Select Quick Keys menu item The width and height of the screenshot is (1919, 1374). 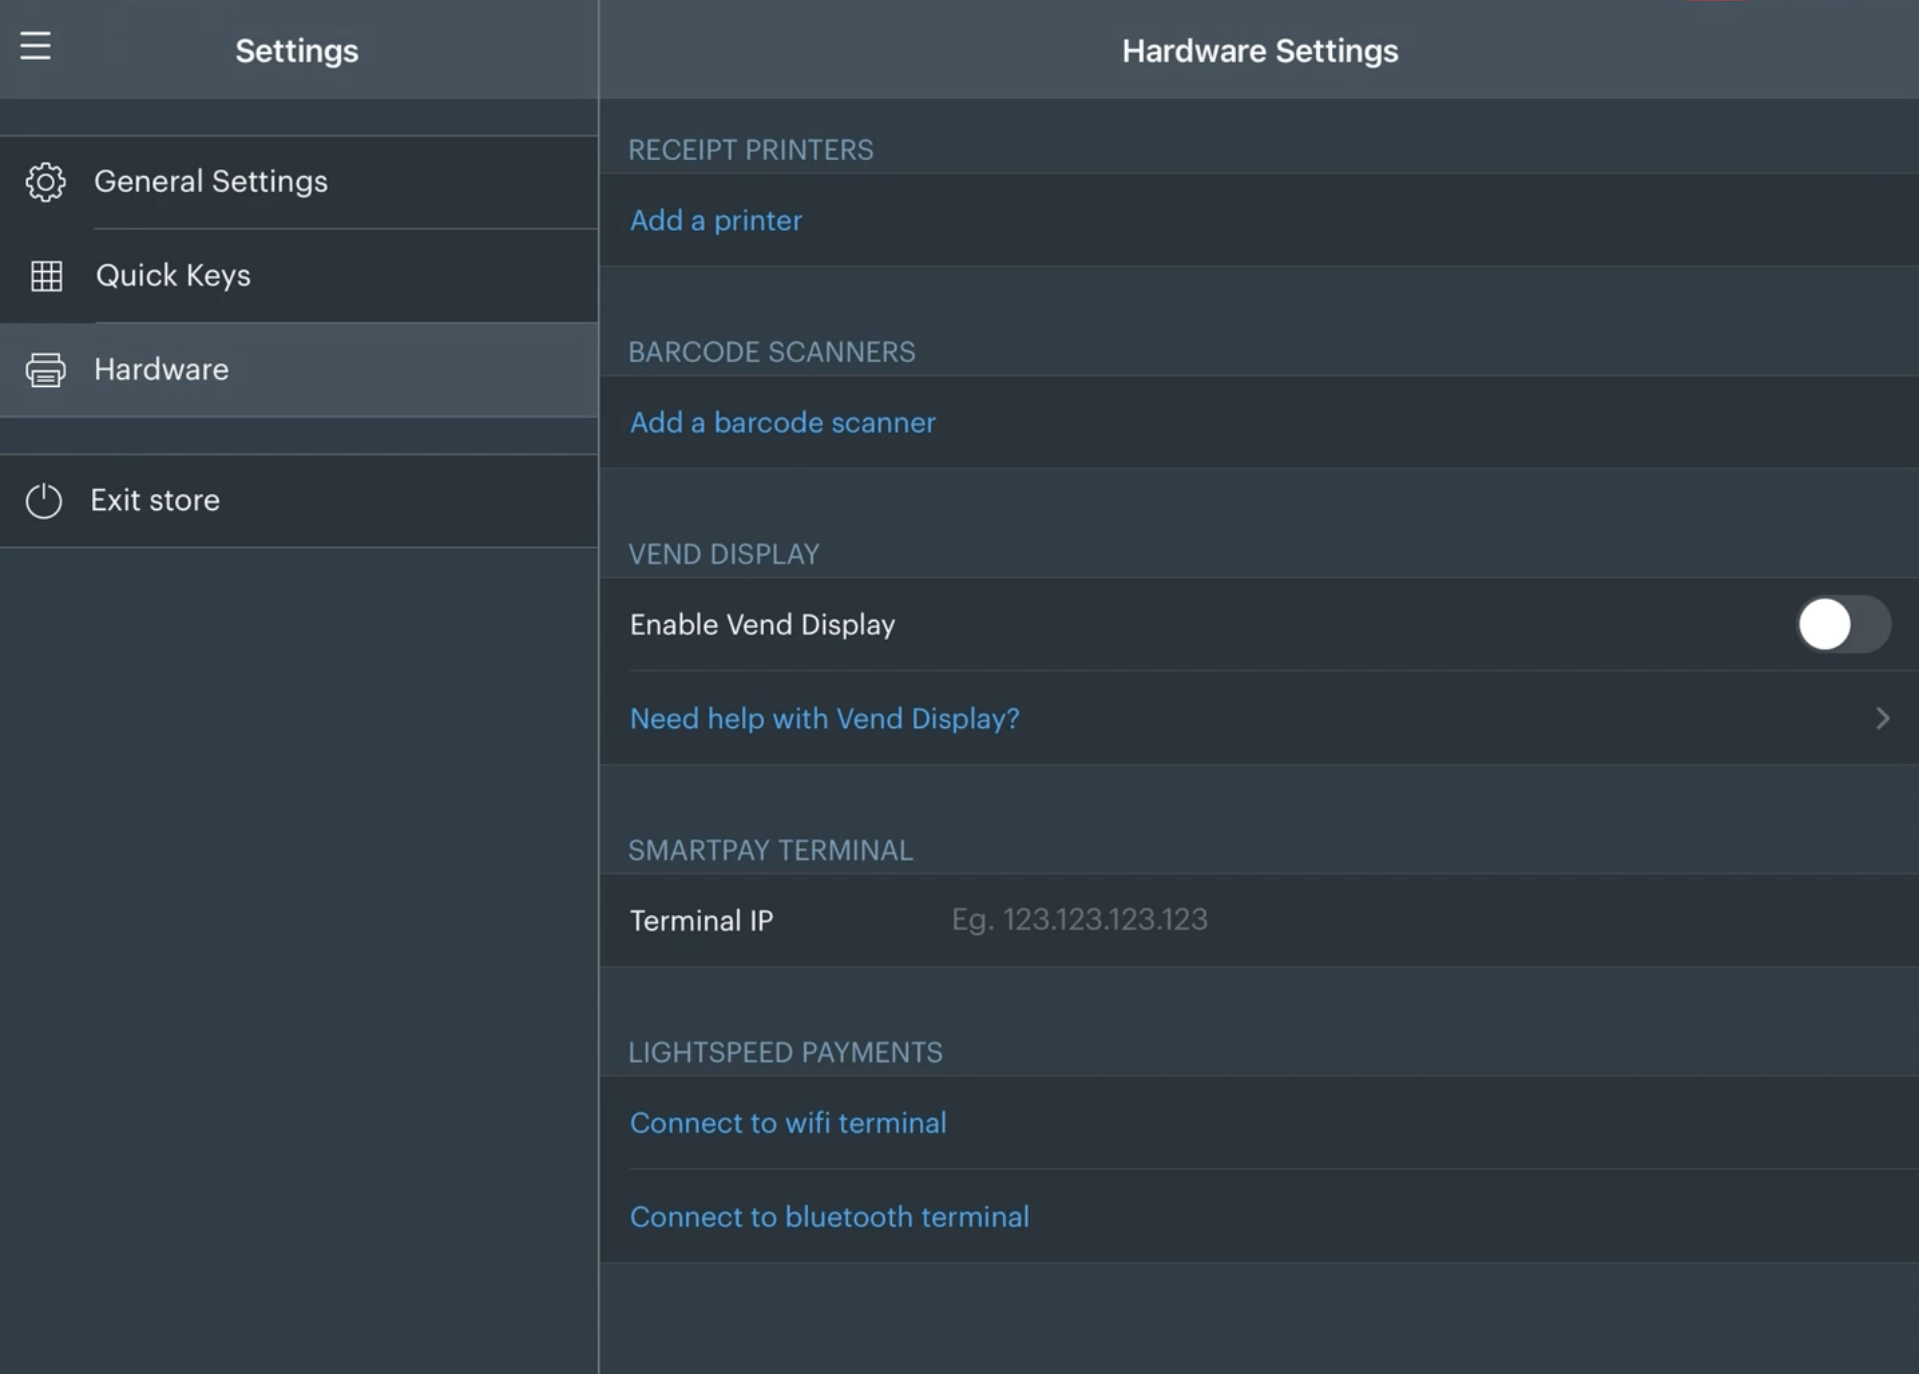pyautogui.click(x=299, y=276)
